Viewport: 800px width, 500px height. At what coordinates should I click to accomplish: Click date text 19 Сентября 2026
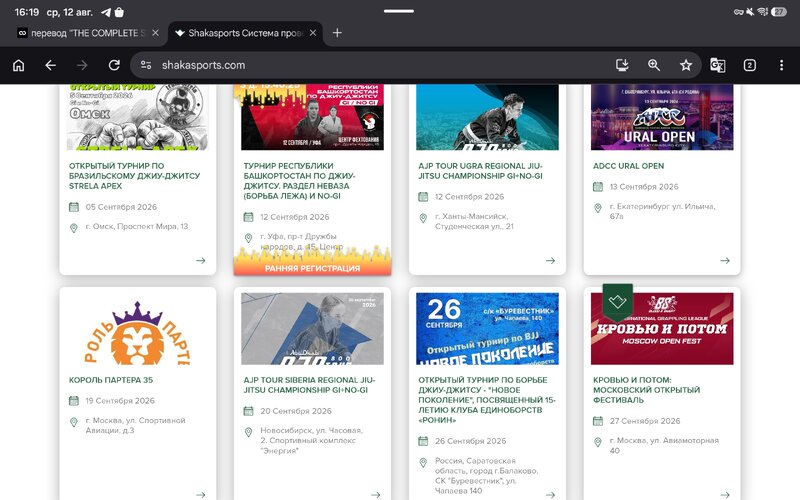point(120,401)
